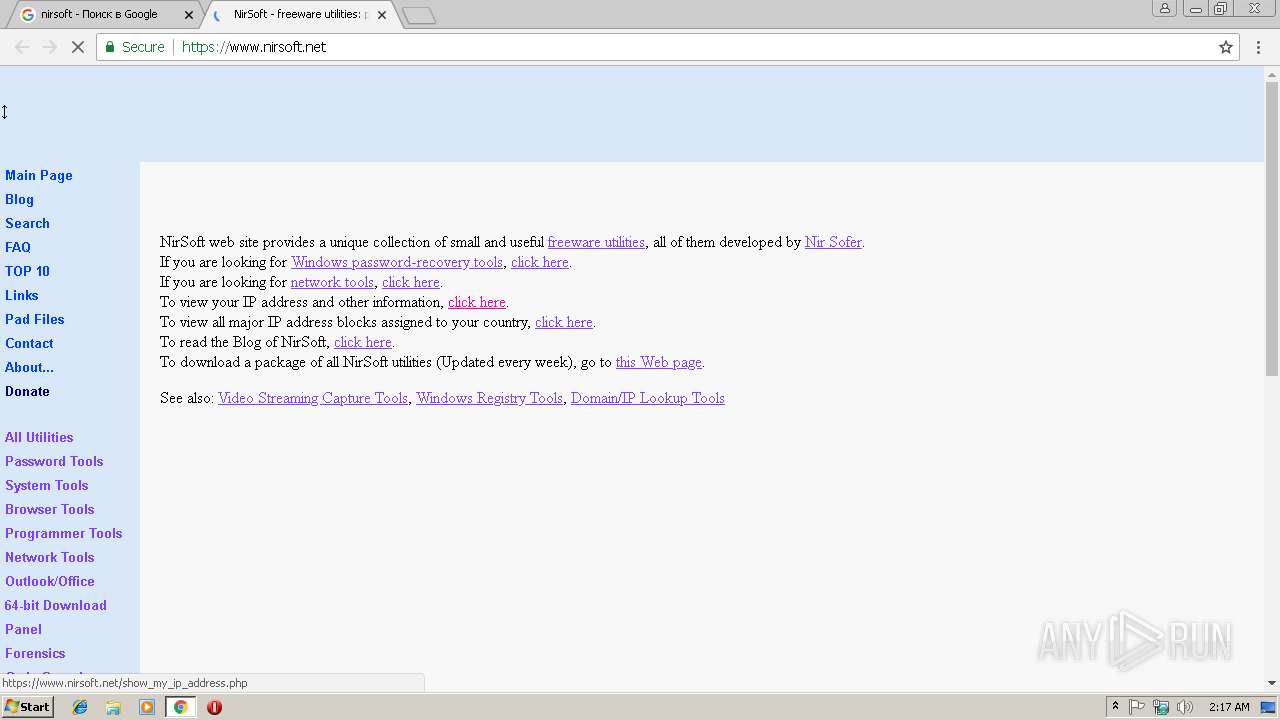
Task: Follow the Nir Sofer link
Action: pos(833,242)
